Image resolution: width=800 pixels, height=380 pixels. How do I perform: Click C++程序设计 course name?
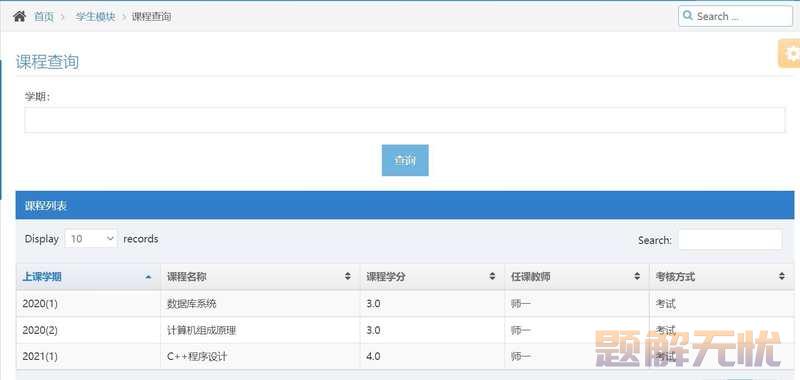[x=197, y=357]
